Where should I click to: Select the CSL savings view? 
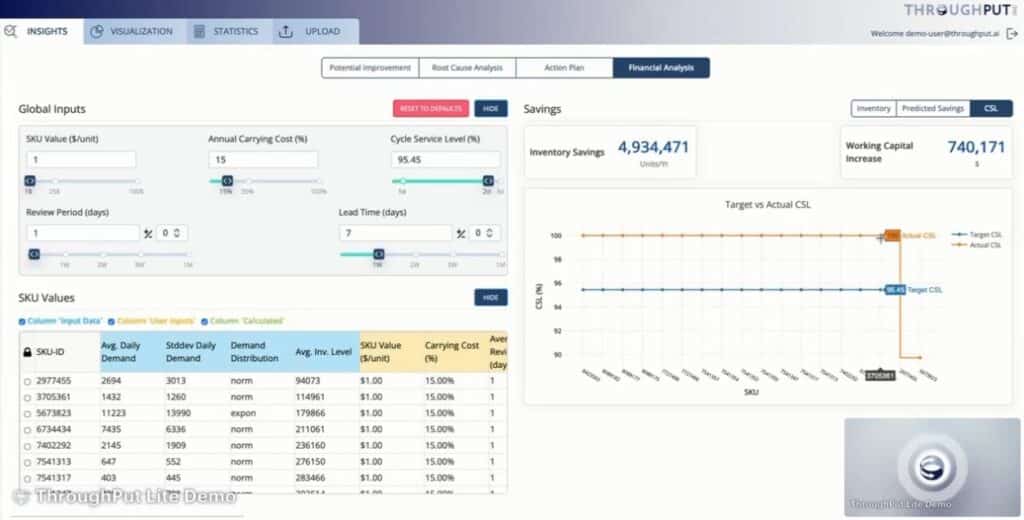pos(991,108)
